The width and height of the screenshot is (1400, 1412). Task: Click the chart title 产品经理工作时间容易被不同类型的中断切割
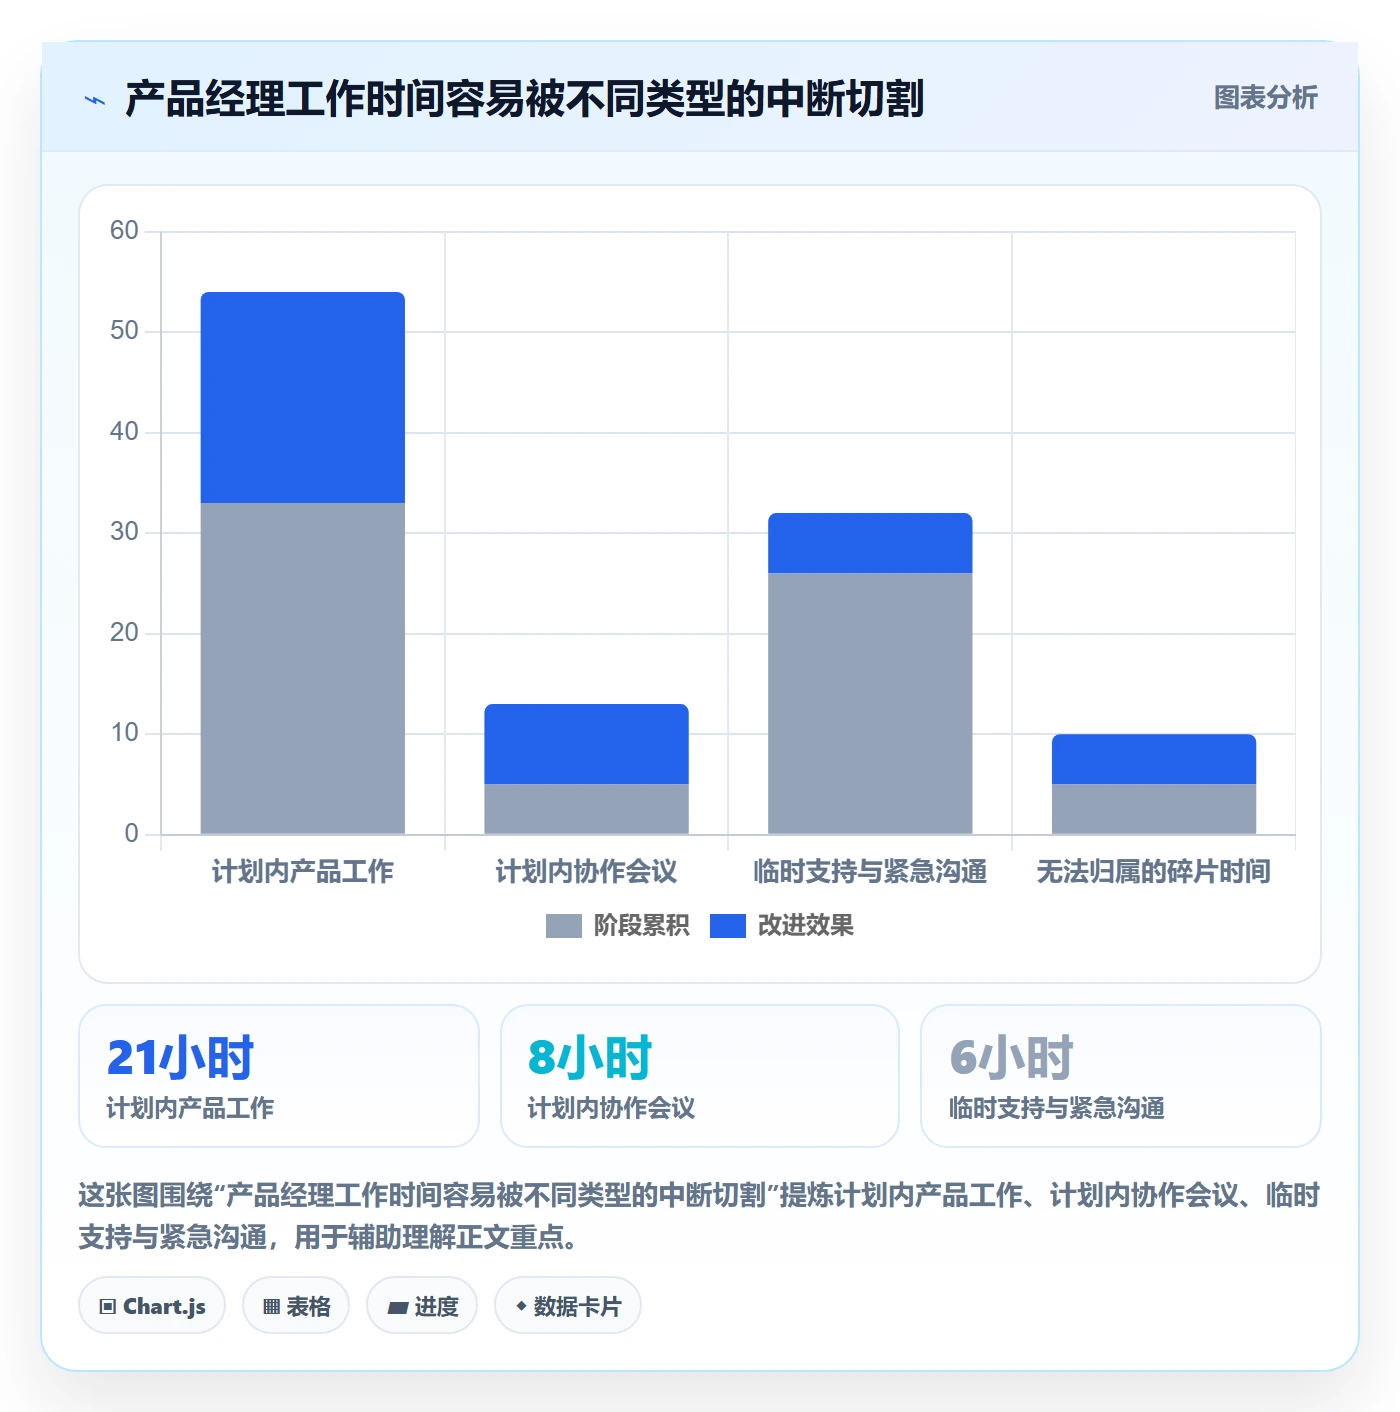(524, 99)
